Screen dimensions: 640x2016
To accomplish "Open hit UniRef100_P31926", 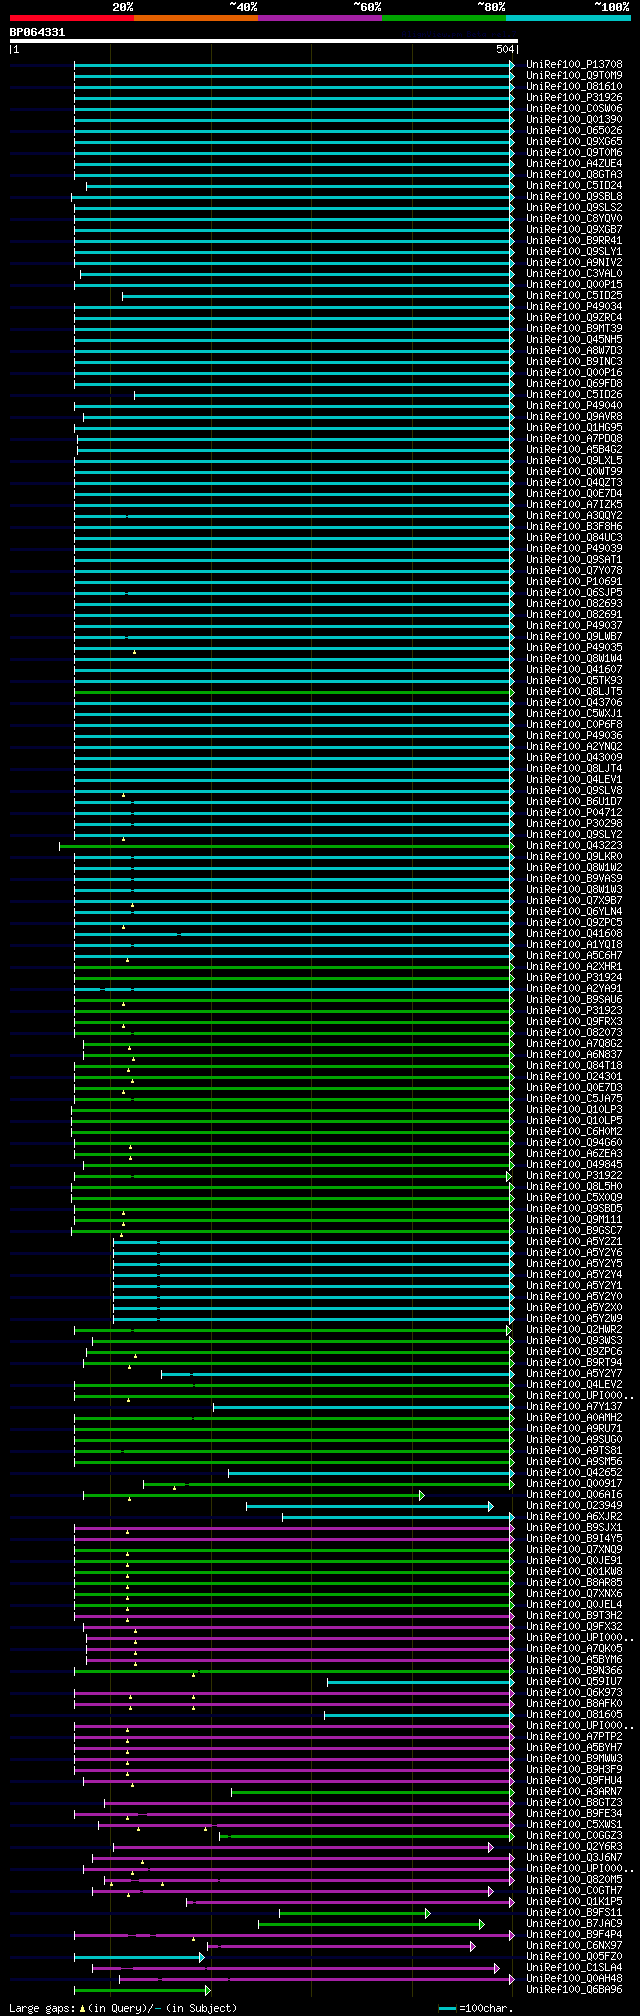I will [x=574, y=98].
